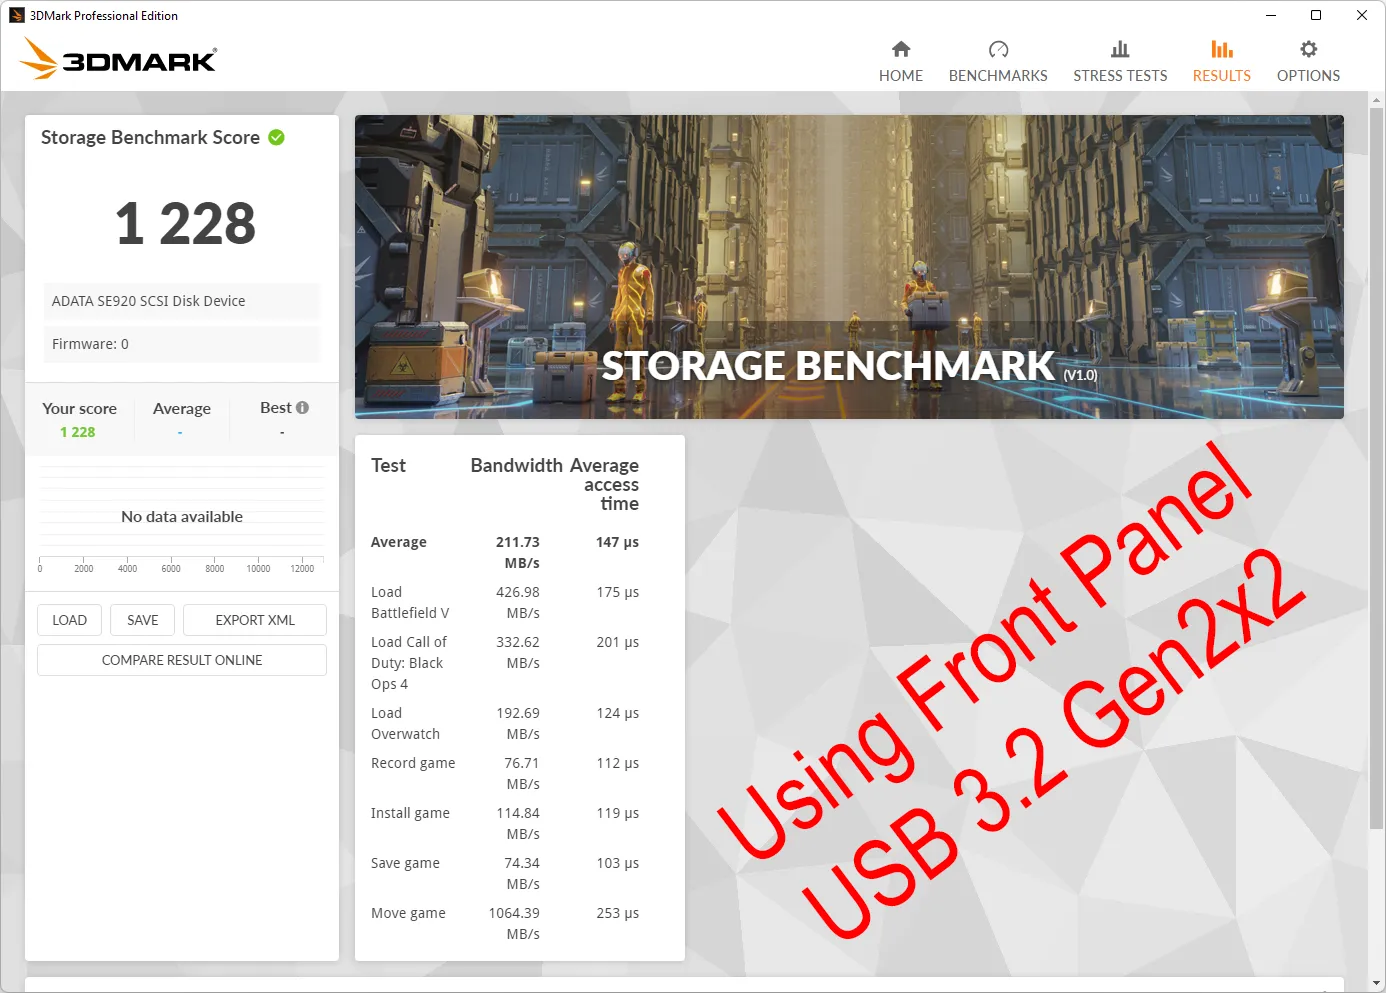Click the Storage Benchmark banner image
The height and width of the screenshot is (993, 1386).
[x=849, y=267]
